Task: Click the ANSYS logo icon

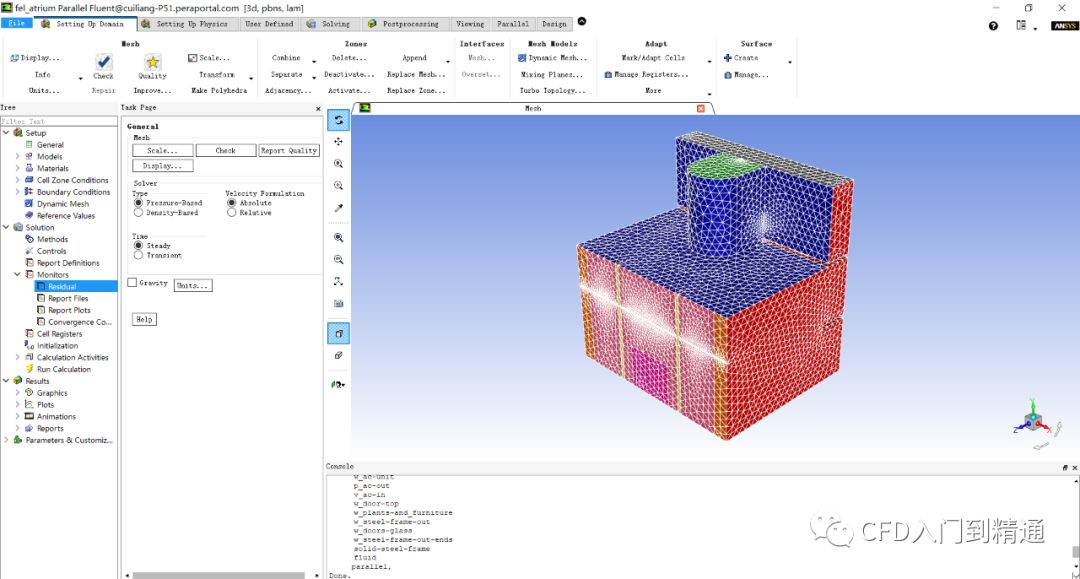Action: (x=1064, y=25)
